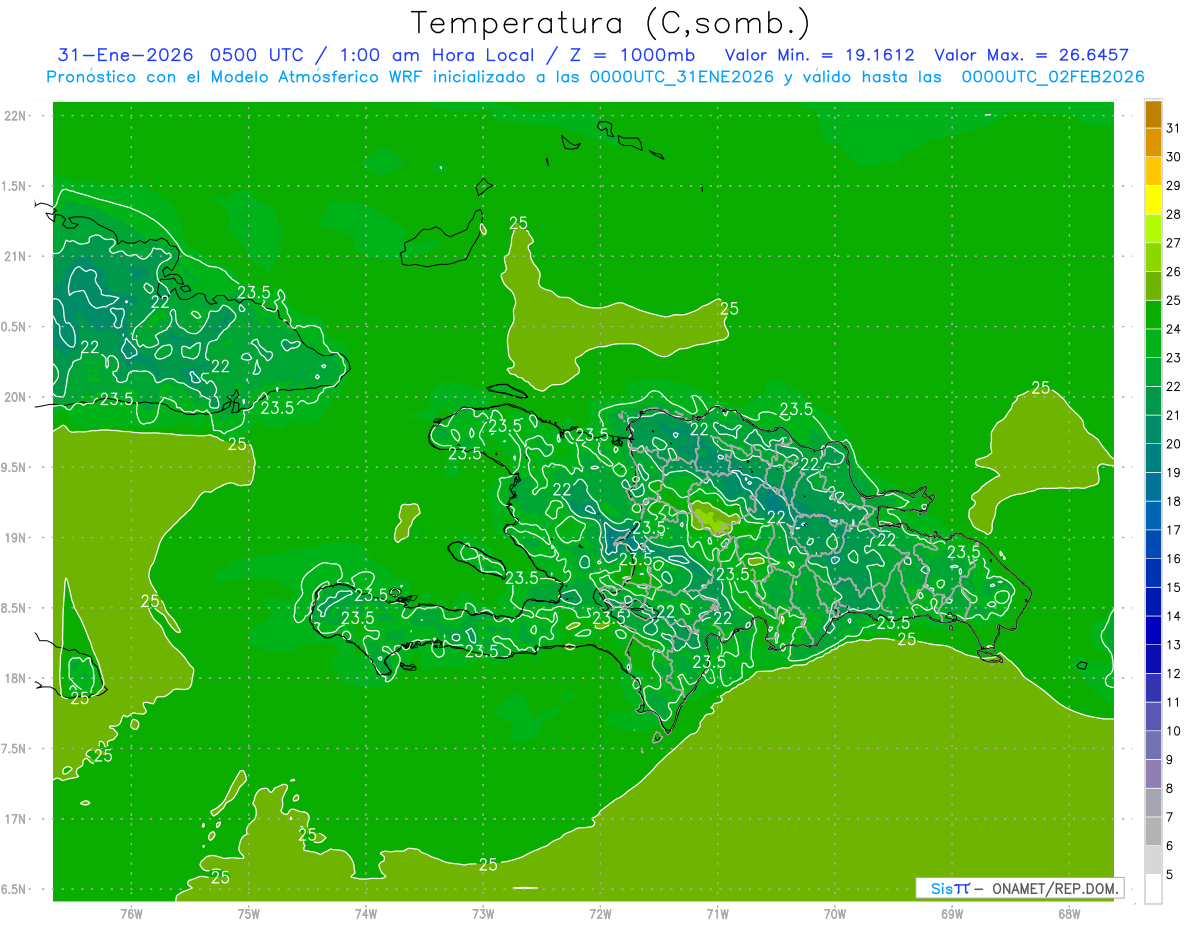Click color scale label '30'
The width and height of the screenshot is (1200, 927).
click(1174, 157)
